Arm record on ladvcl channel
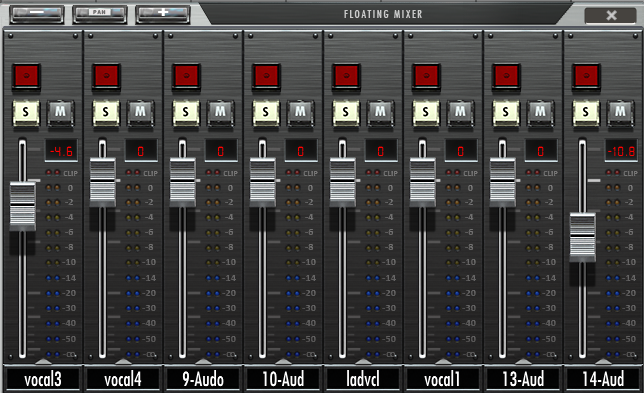The width and height of the screenshot is (644, 393). tap(346, 76)
